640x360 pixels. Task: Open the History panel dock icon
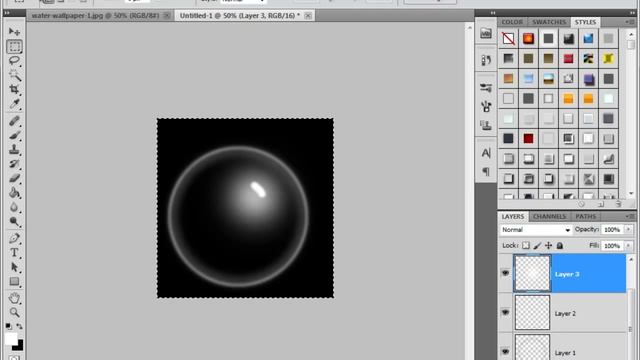tap(486, 60)
